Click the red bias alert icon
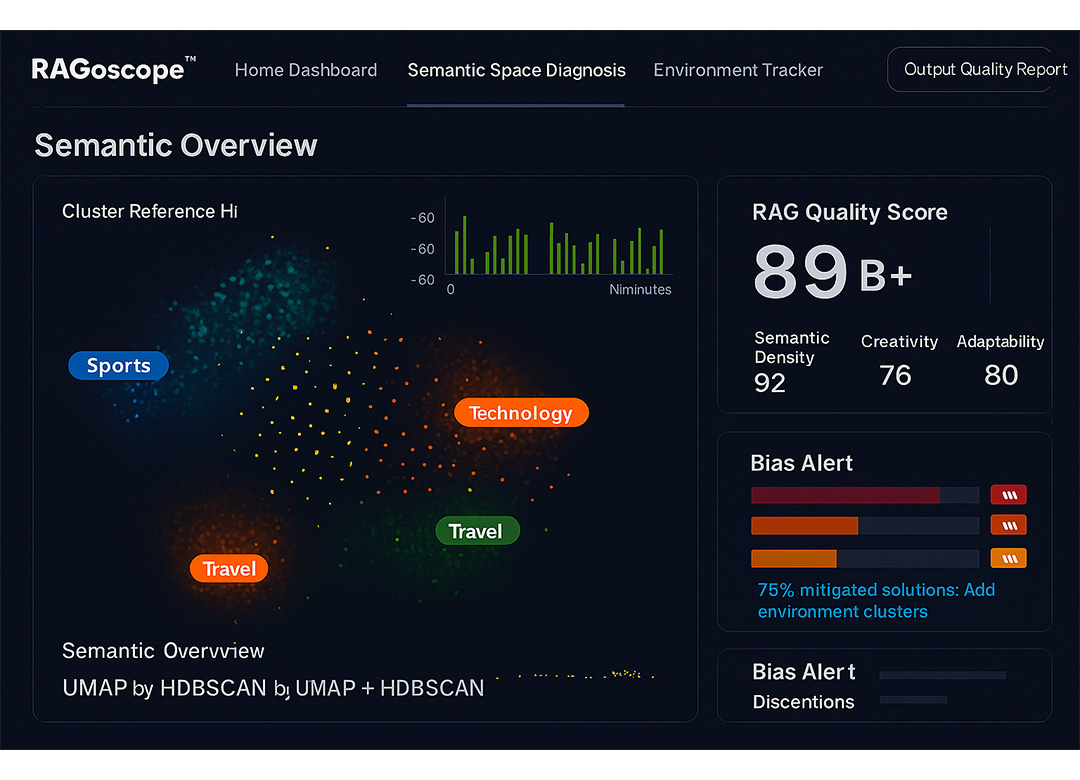Screen dimensions: 1080x780 [1008, 494]
